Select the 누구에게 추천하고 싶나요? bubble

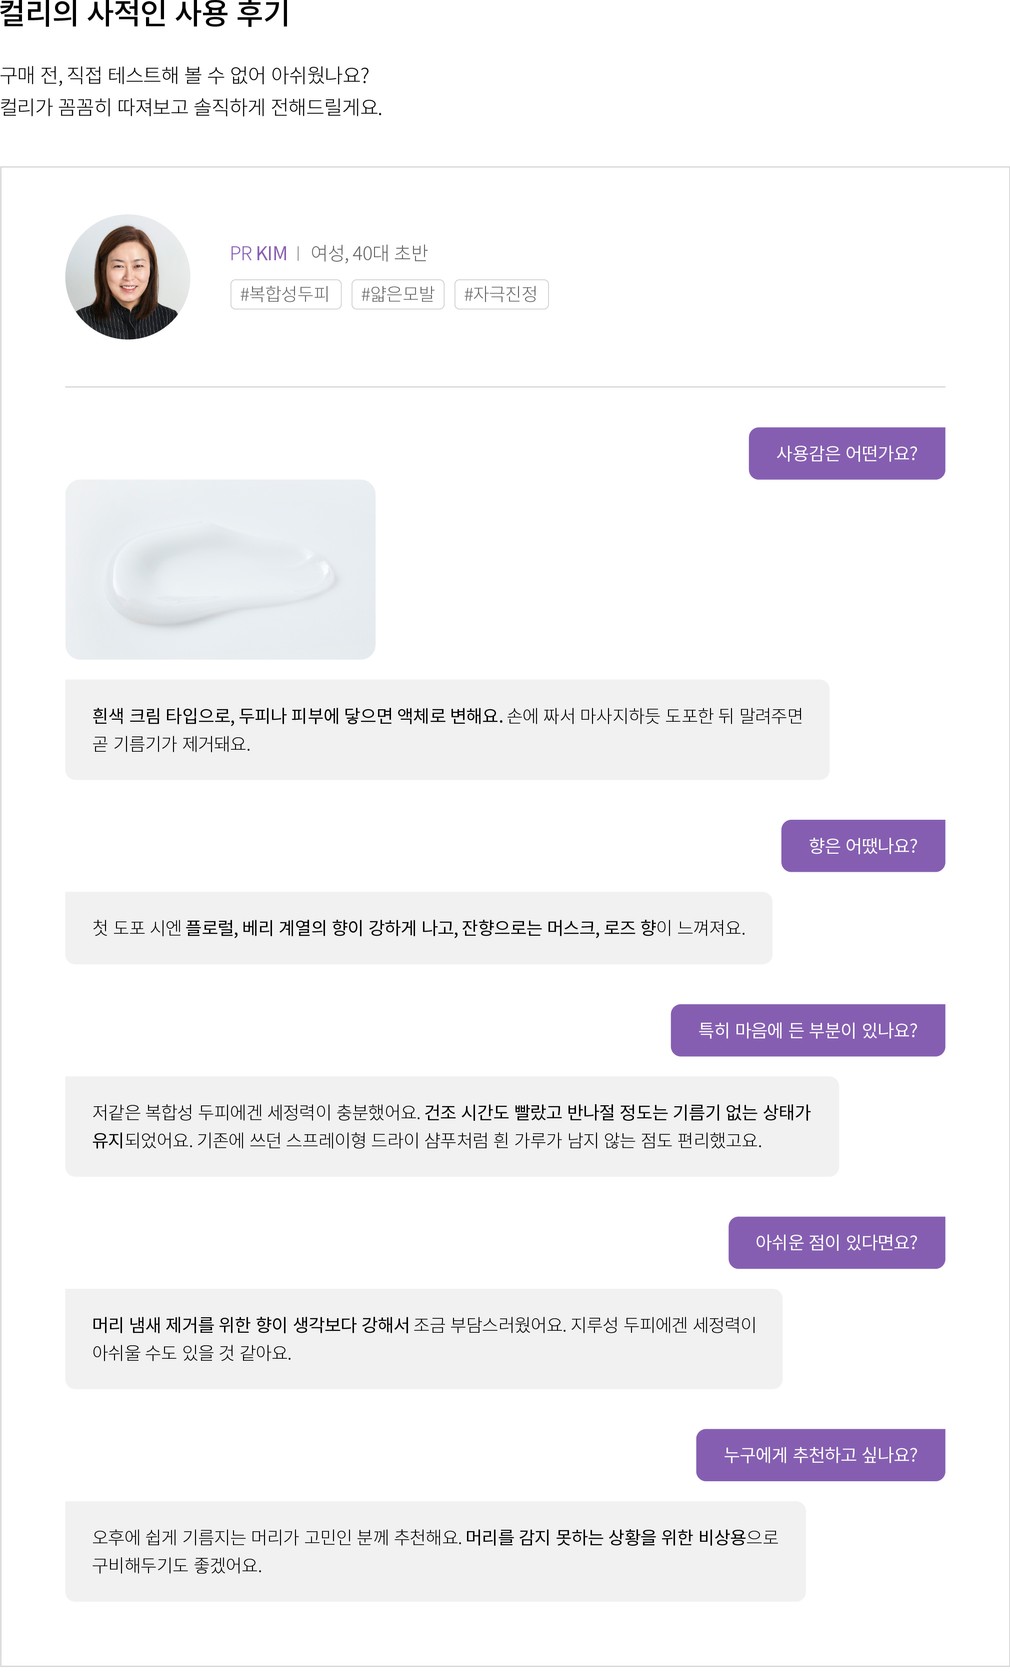[820, 1455]
